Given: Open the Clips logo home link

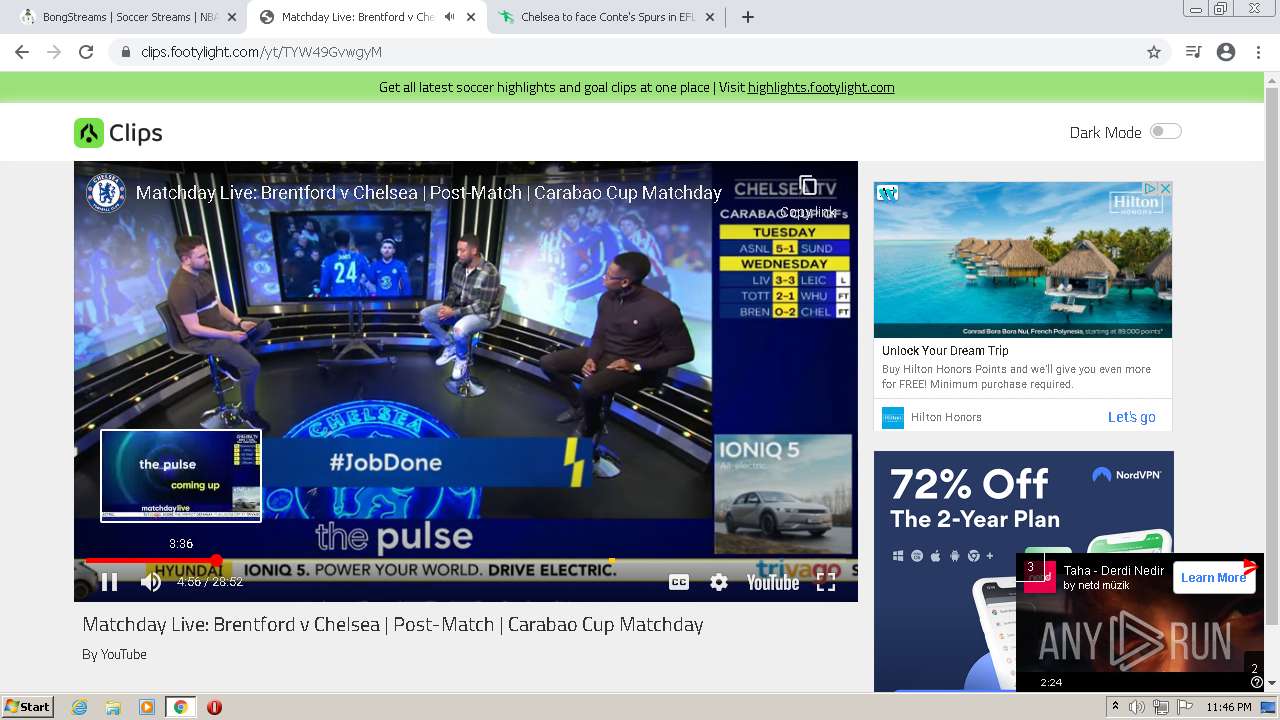Looking at the screenshot, I should click(118, 133).
